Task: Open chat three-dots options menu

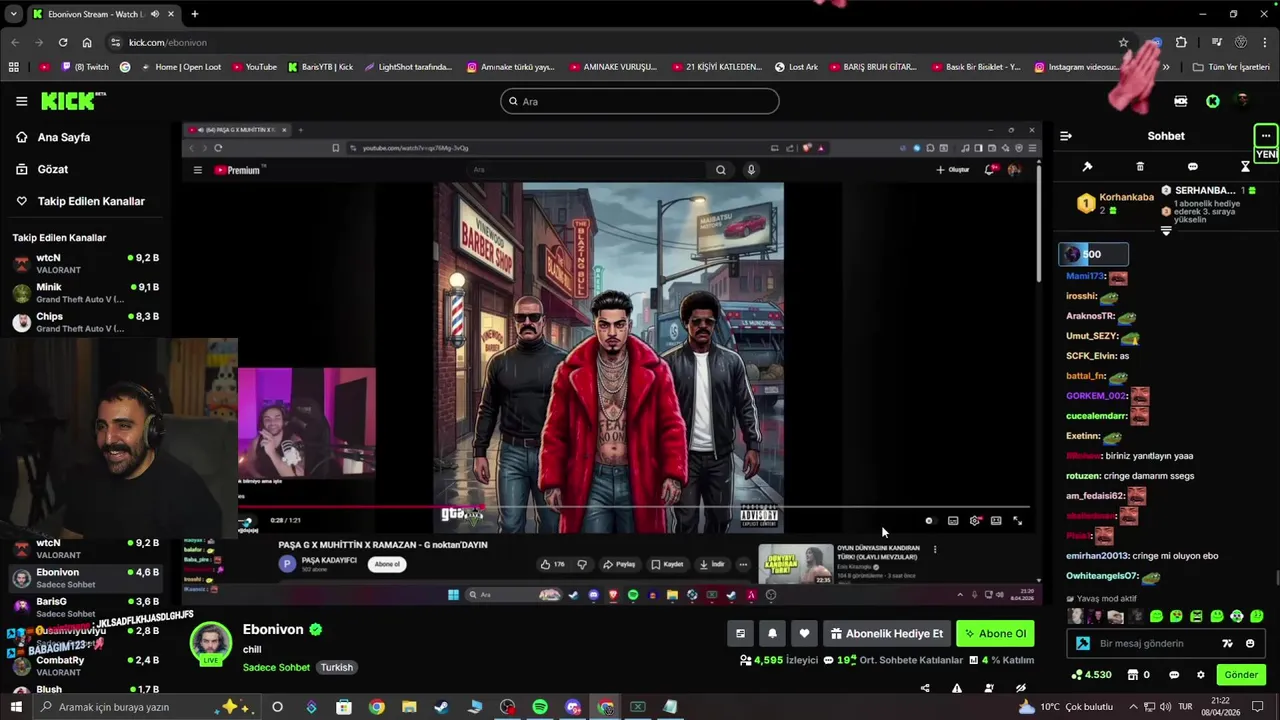Action: coord(1266,136)
